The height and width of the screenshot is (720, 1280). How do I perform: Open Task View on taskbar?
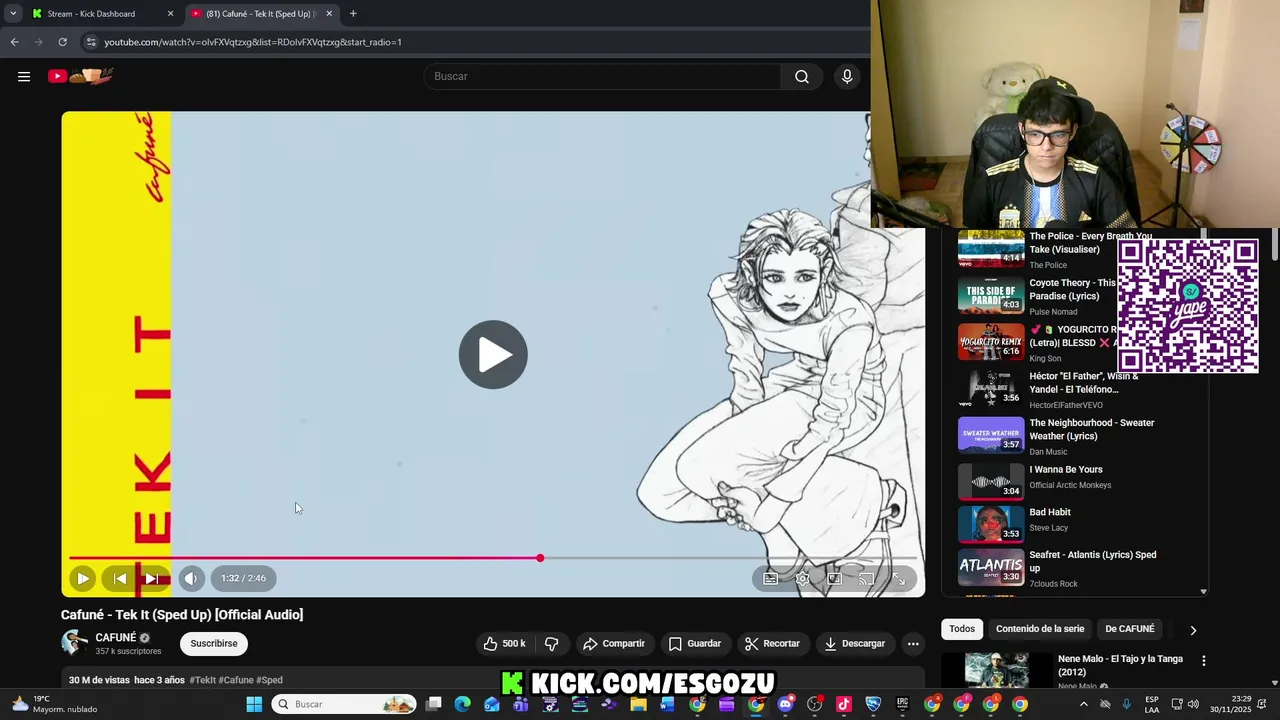point(433,704)
